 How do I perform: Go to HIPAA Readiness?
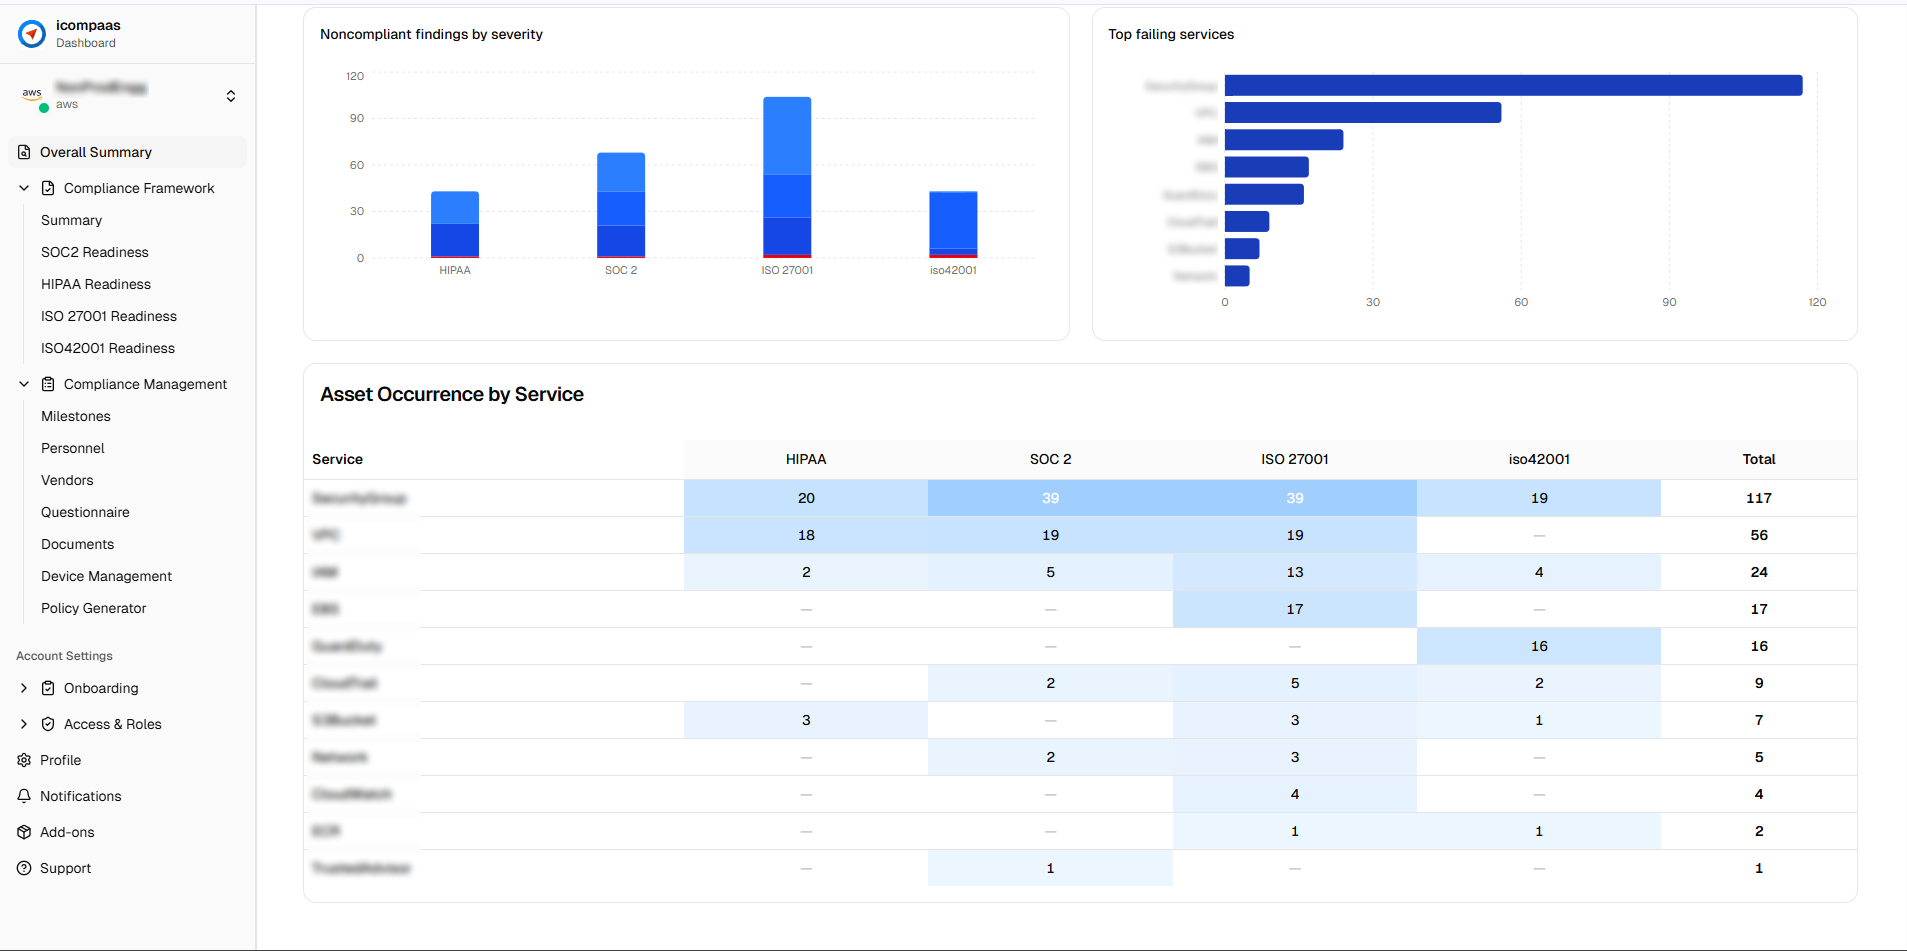coord(96,284)
